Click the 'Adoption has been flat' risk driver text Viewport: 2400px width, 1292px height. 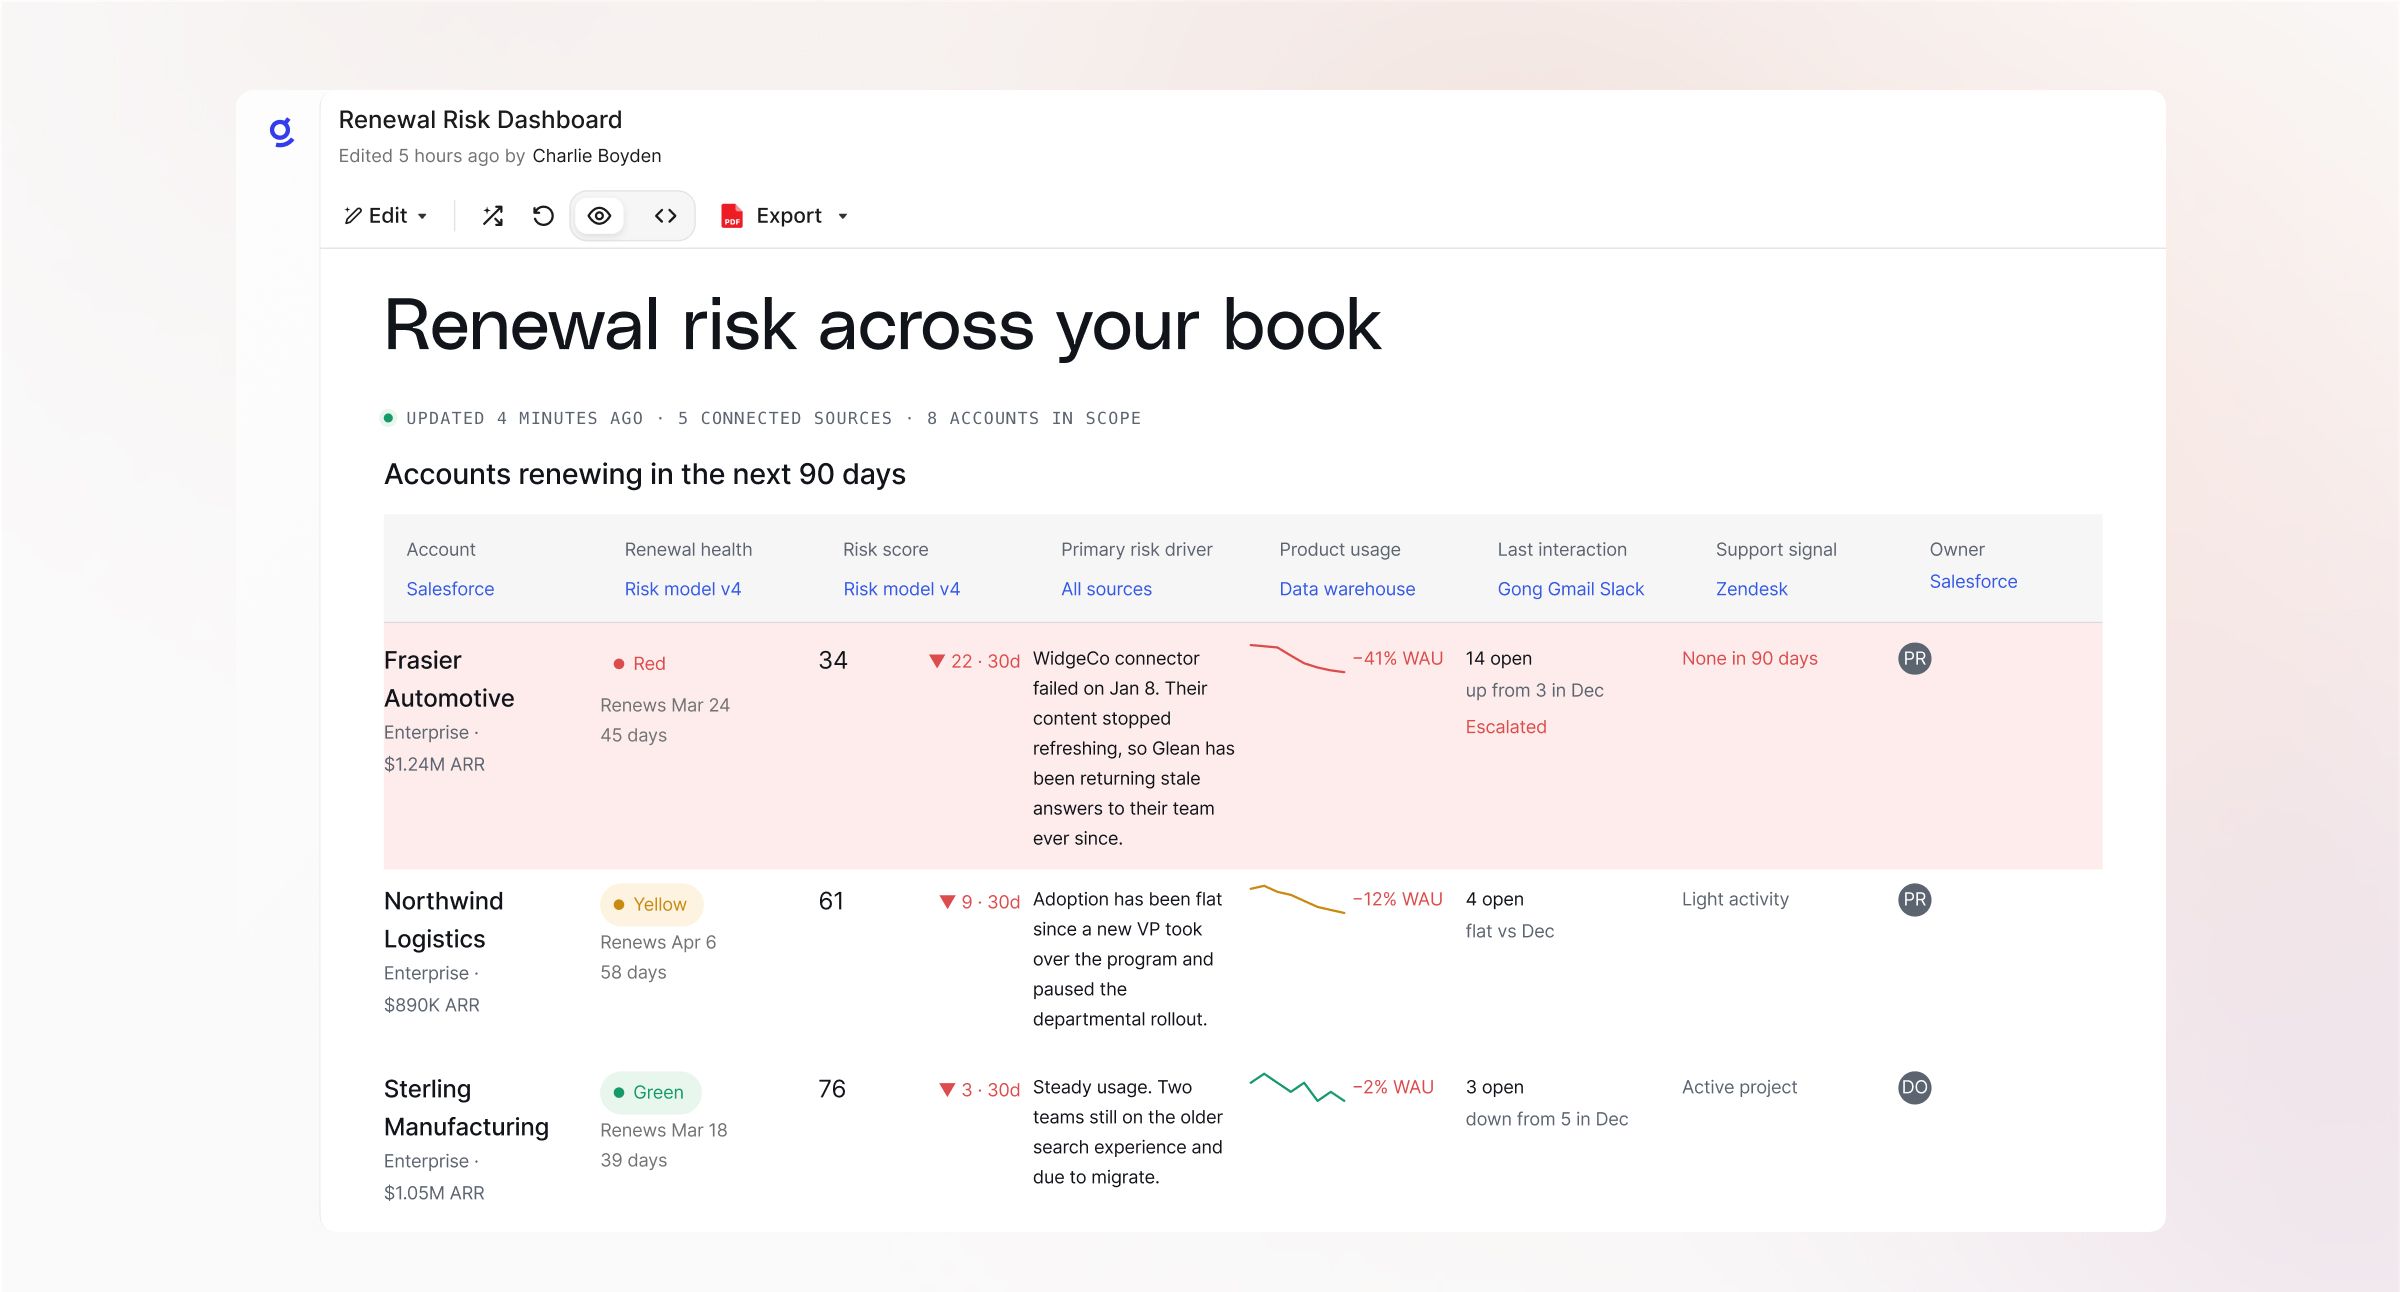1128,959
